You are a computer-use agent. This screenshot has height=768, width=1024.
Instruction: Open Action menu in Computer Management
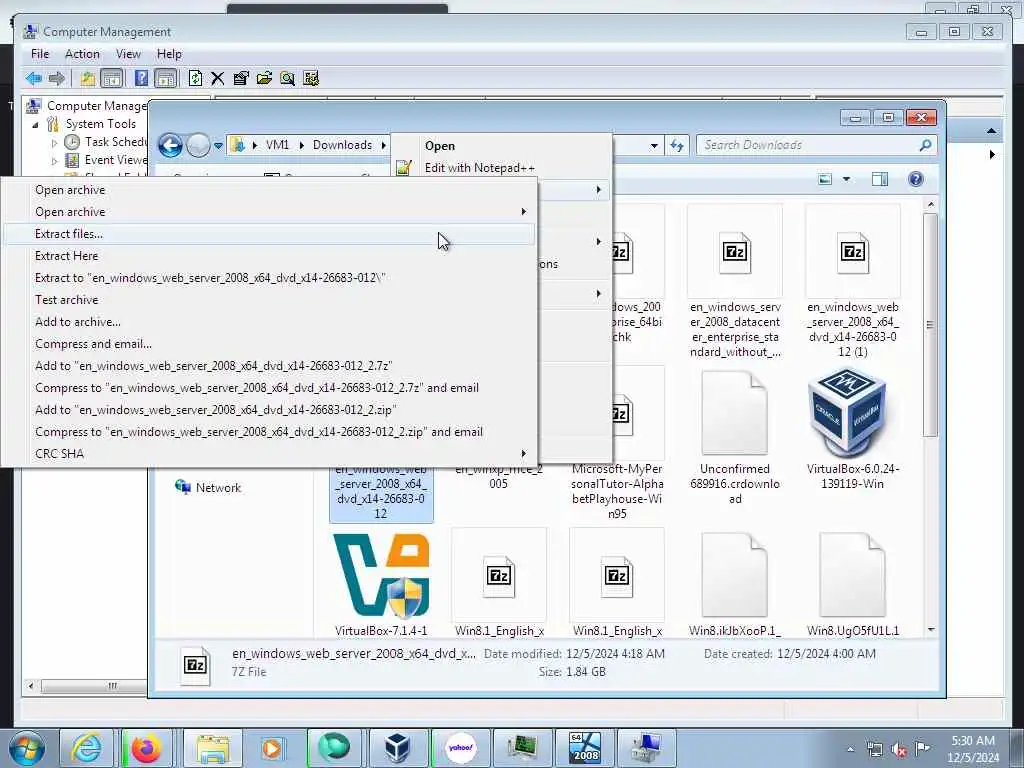point(82,54)
